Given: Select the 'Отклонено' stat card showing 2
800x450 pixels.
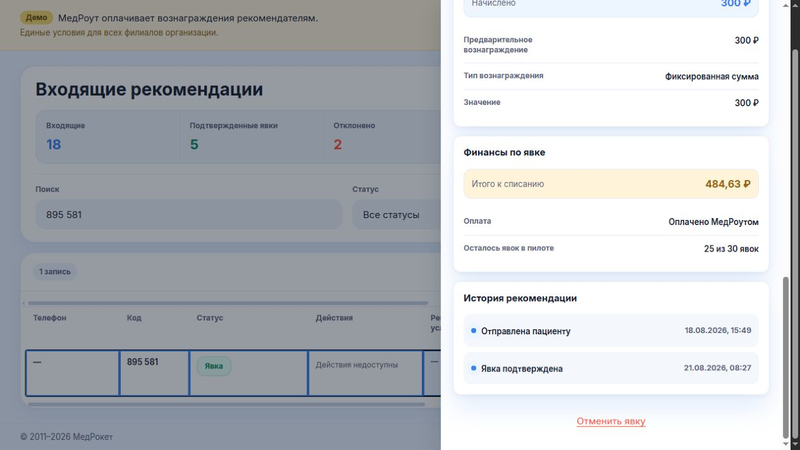Looking at the screenshot, I should pyautogui.click(x=382, y=137).
